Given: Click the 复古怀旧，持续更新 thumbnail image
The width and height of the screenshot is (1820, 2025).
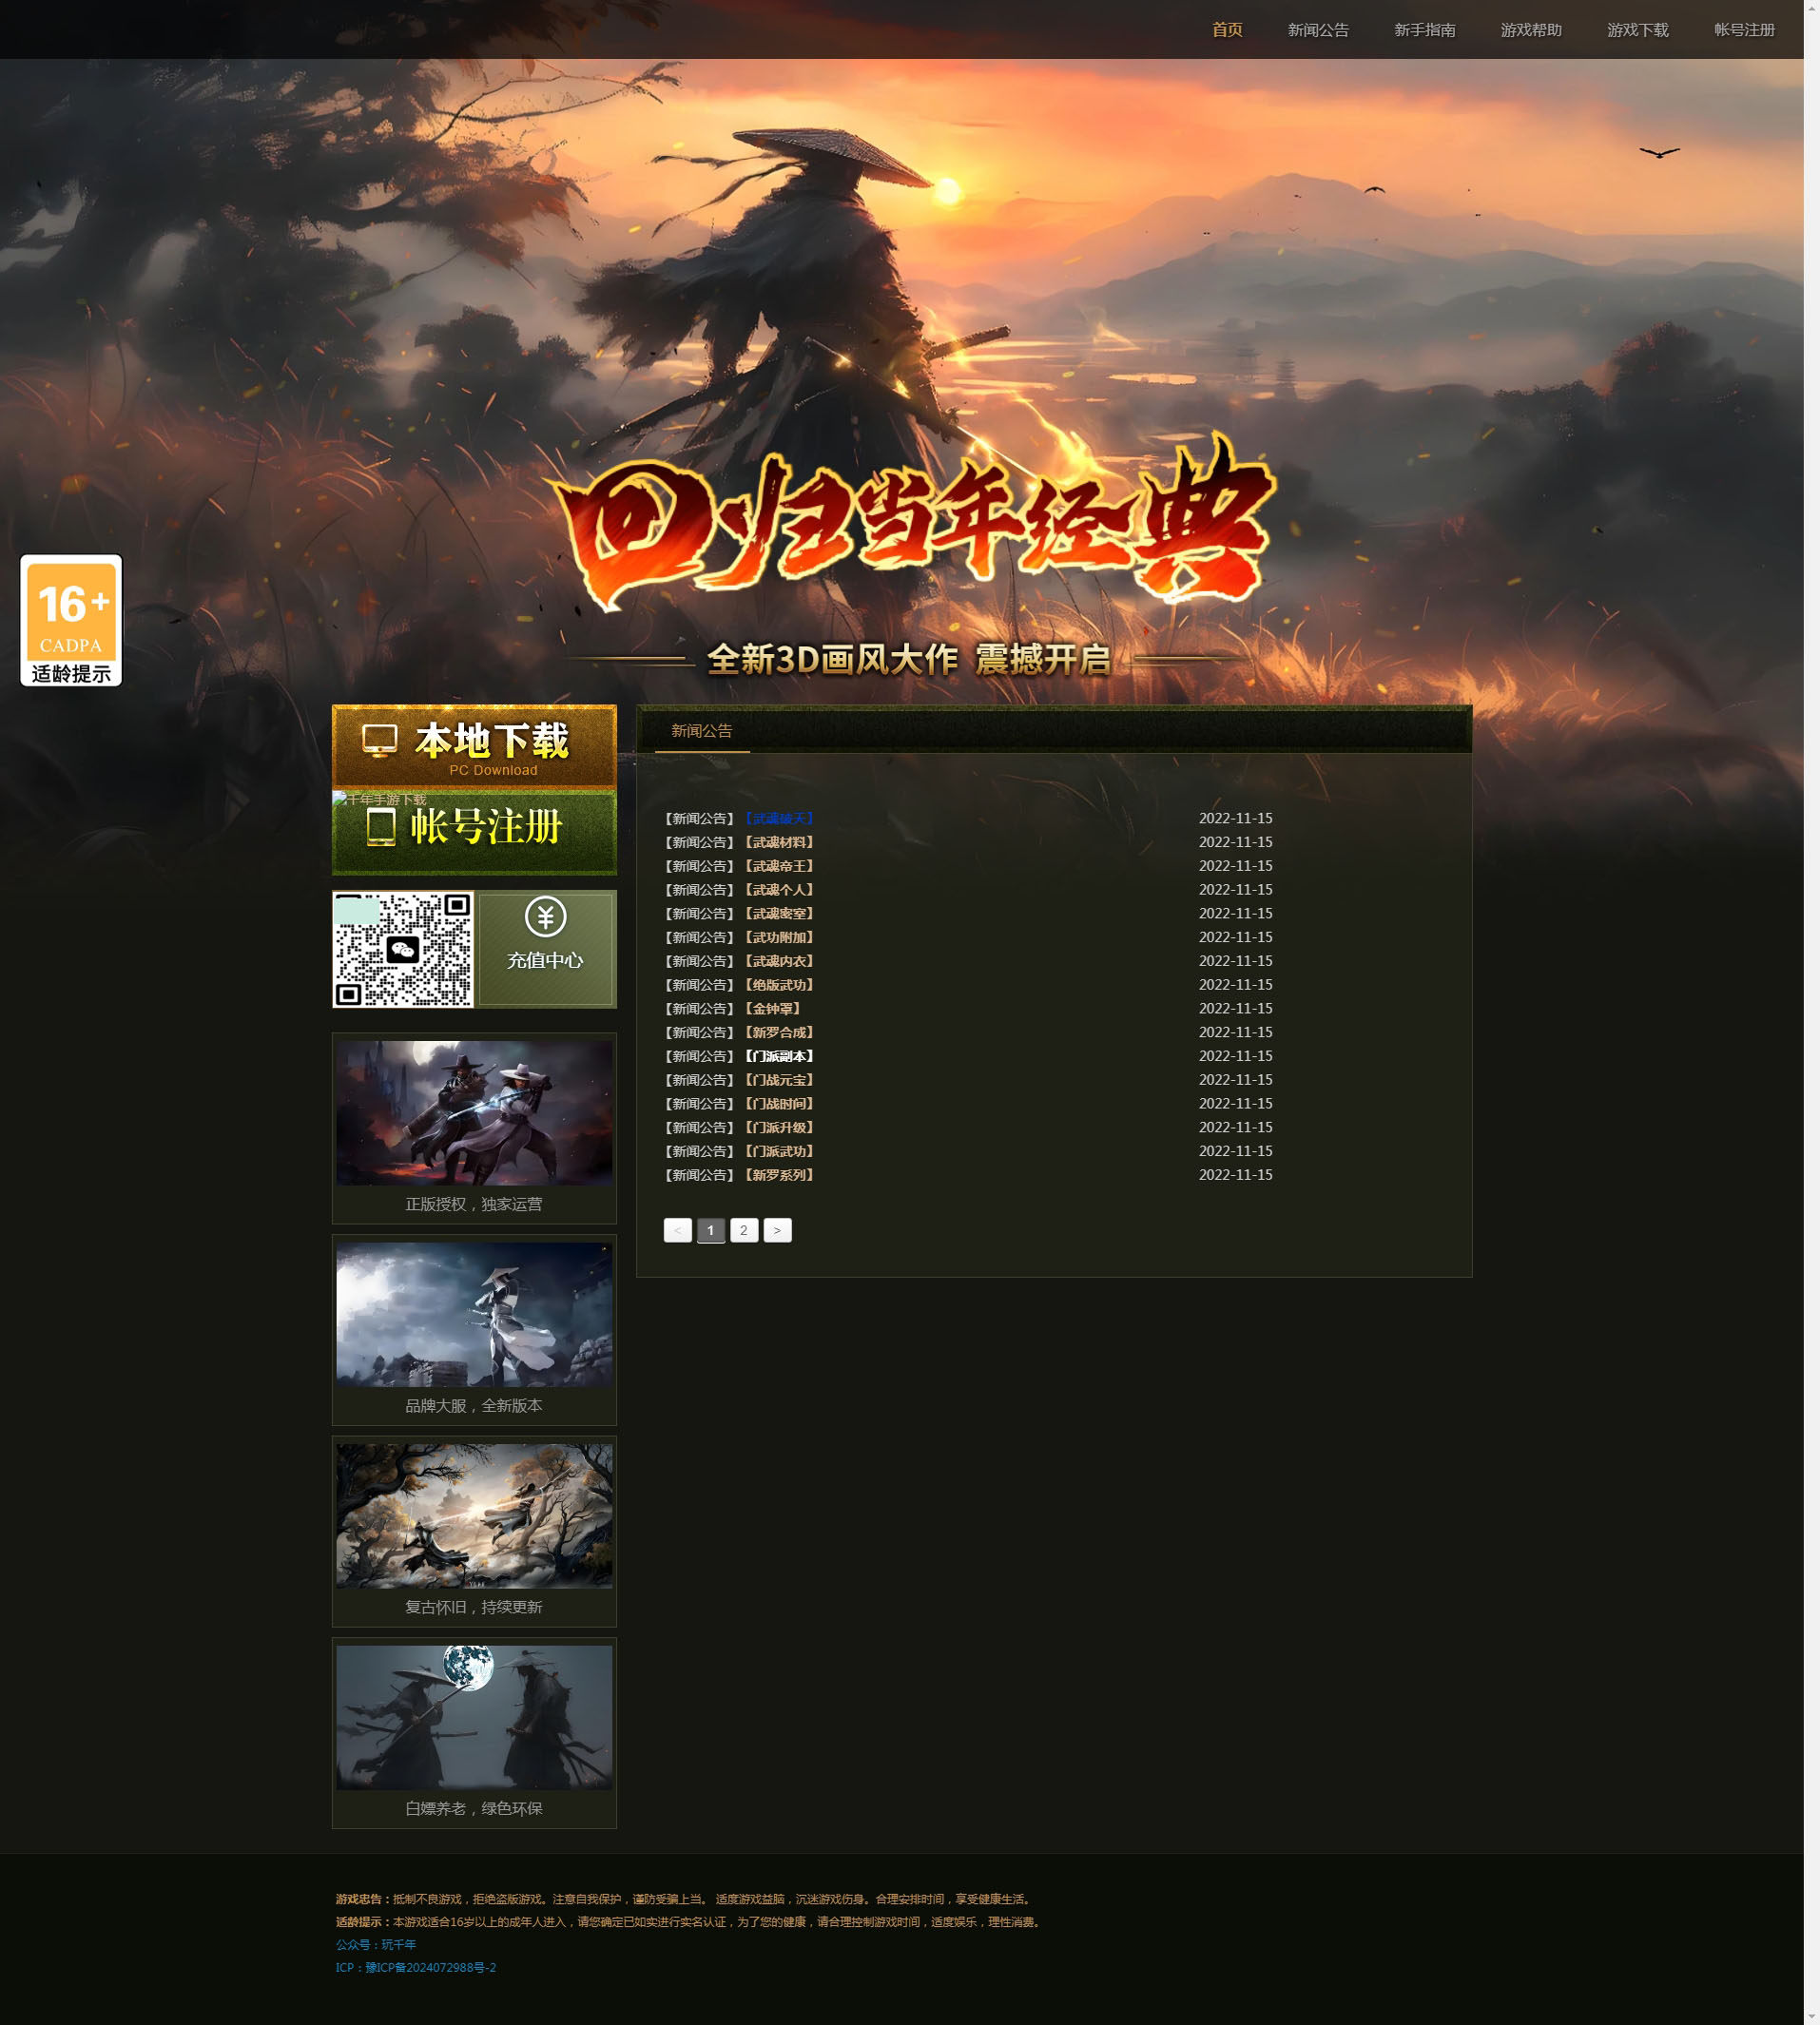Looking at the screenshot, I should pyautogui.click(x=474, y=1516).
